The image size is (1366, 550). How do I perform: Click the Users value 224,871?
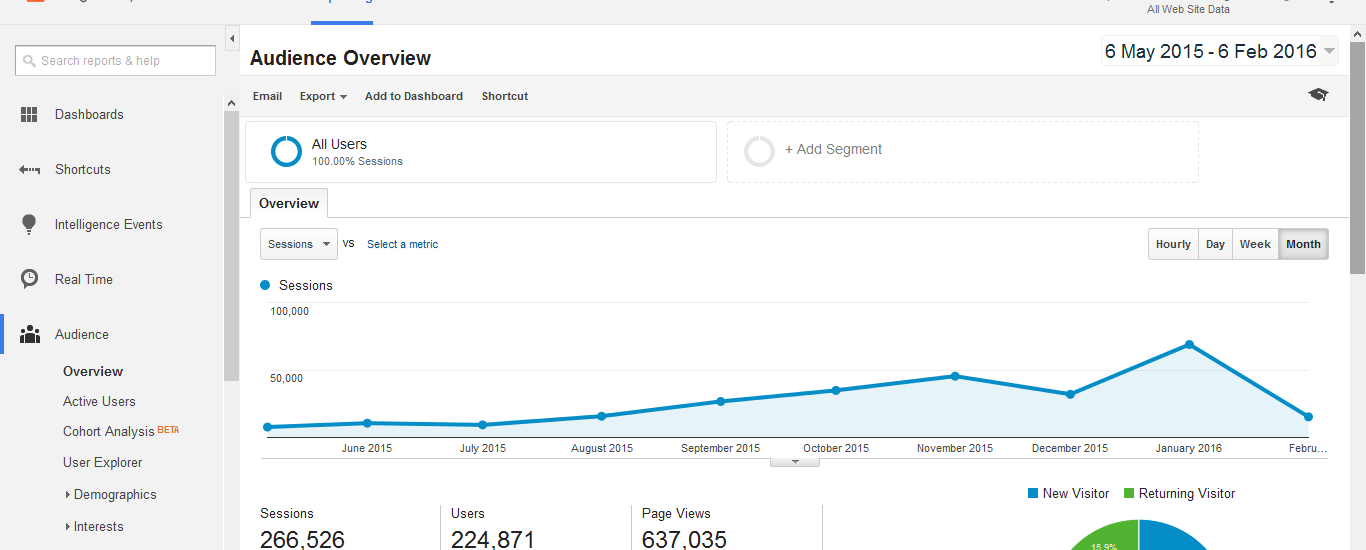click(493, 540)
